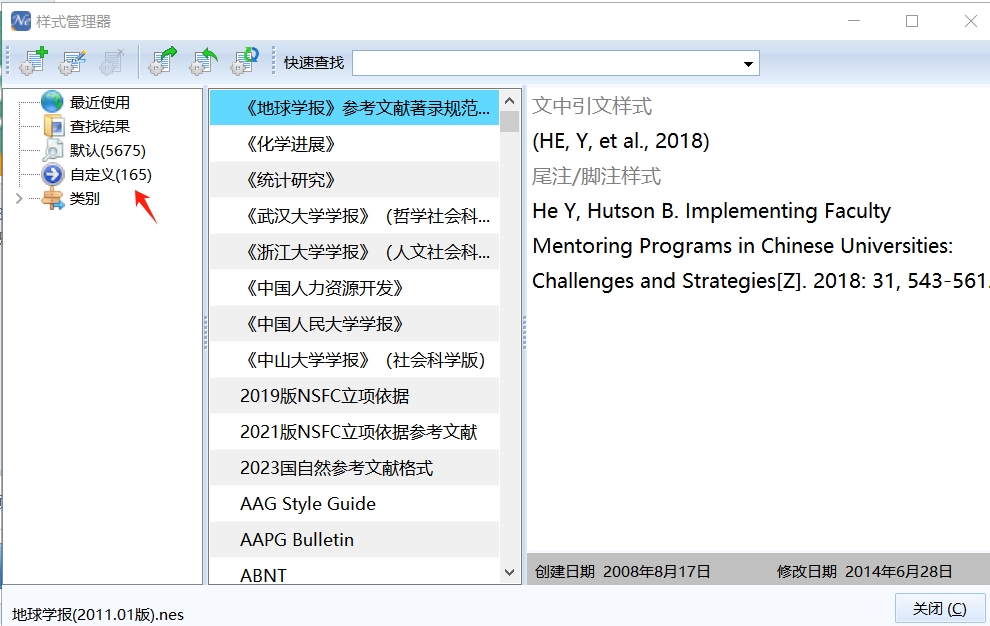Select 默认(5675) in the tree
Screen dimensions: 990x626
tap(107, 150)
